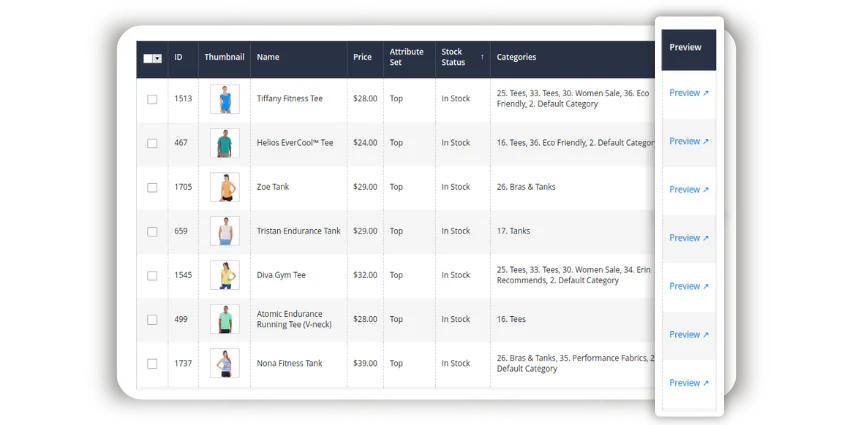Screen dimensions: 853x425
Task: Preview product Helios EverCool Tee
Action: pos(689,141)
